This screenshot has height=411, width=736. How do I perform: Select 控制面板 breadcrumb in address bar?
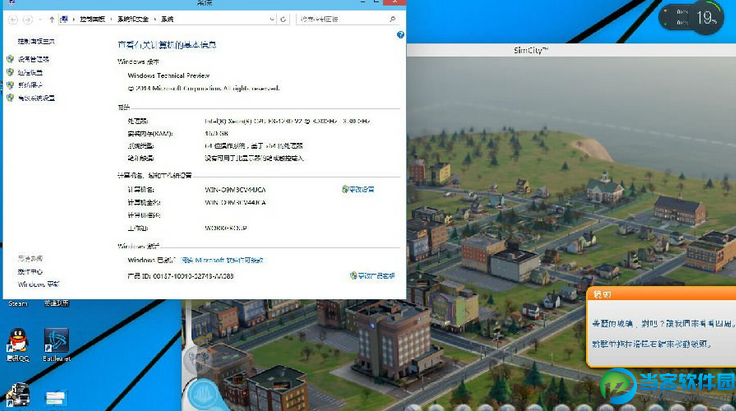[92, 19]
